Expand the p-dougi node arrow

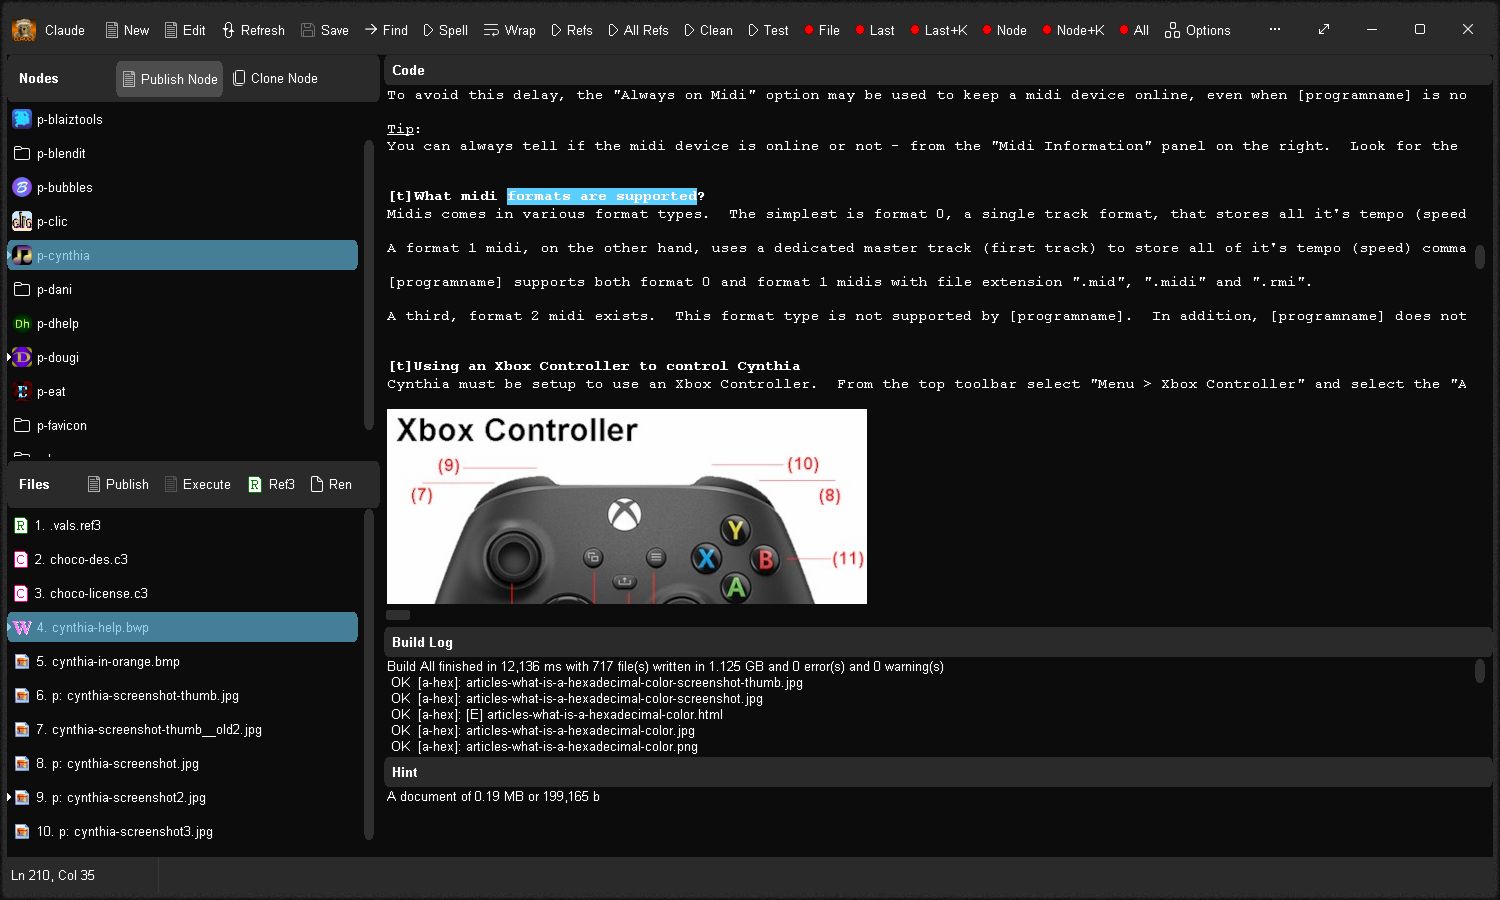[x=10, y=357]
